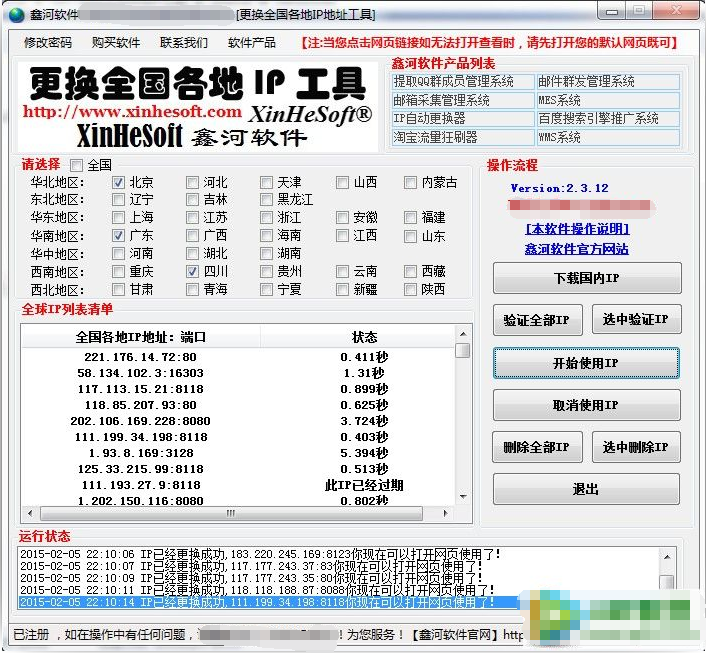
Task: Open the www.xinhesoft.com banner link
Action: [x=132, y=112]
